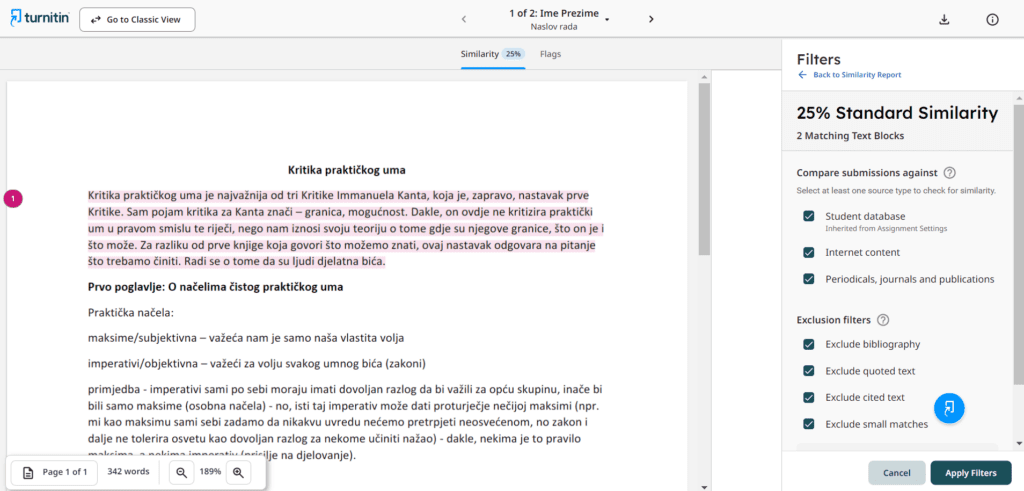Click the Naslov rada subtitle

point(554,27)
